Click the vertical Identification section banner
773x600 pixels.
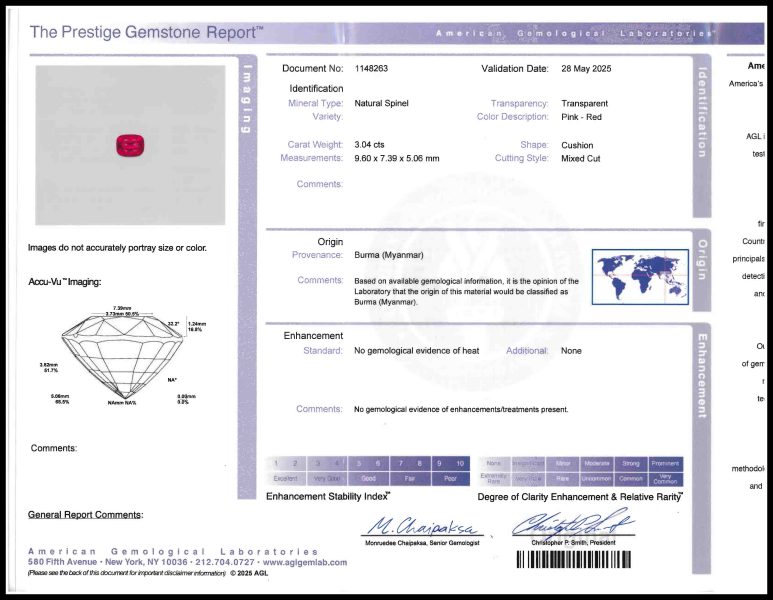(x=701, y=112)
